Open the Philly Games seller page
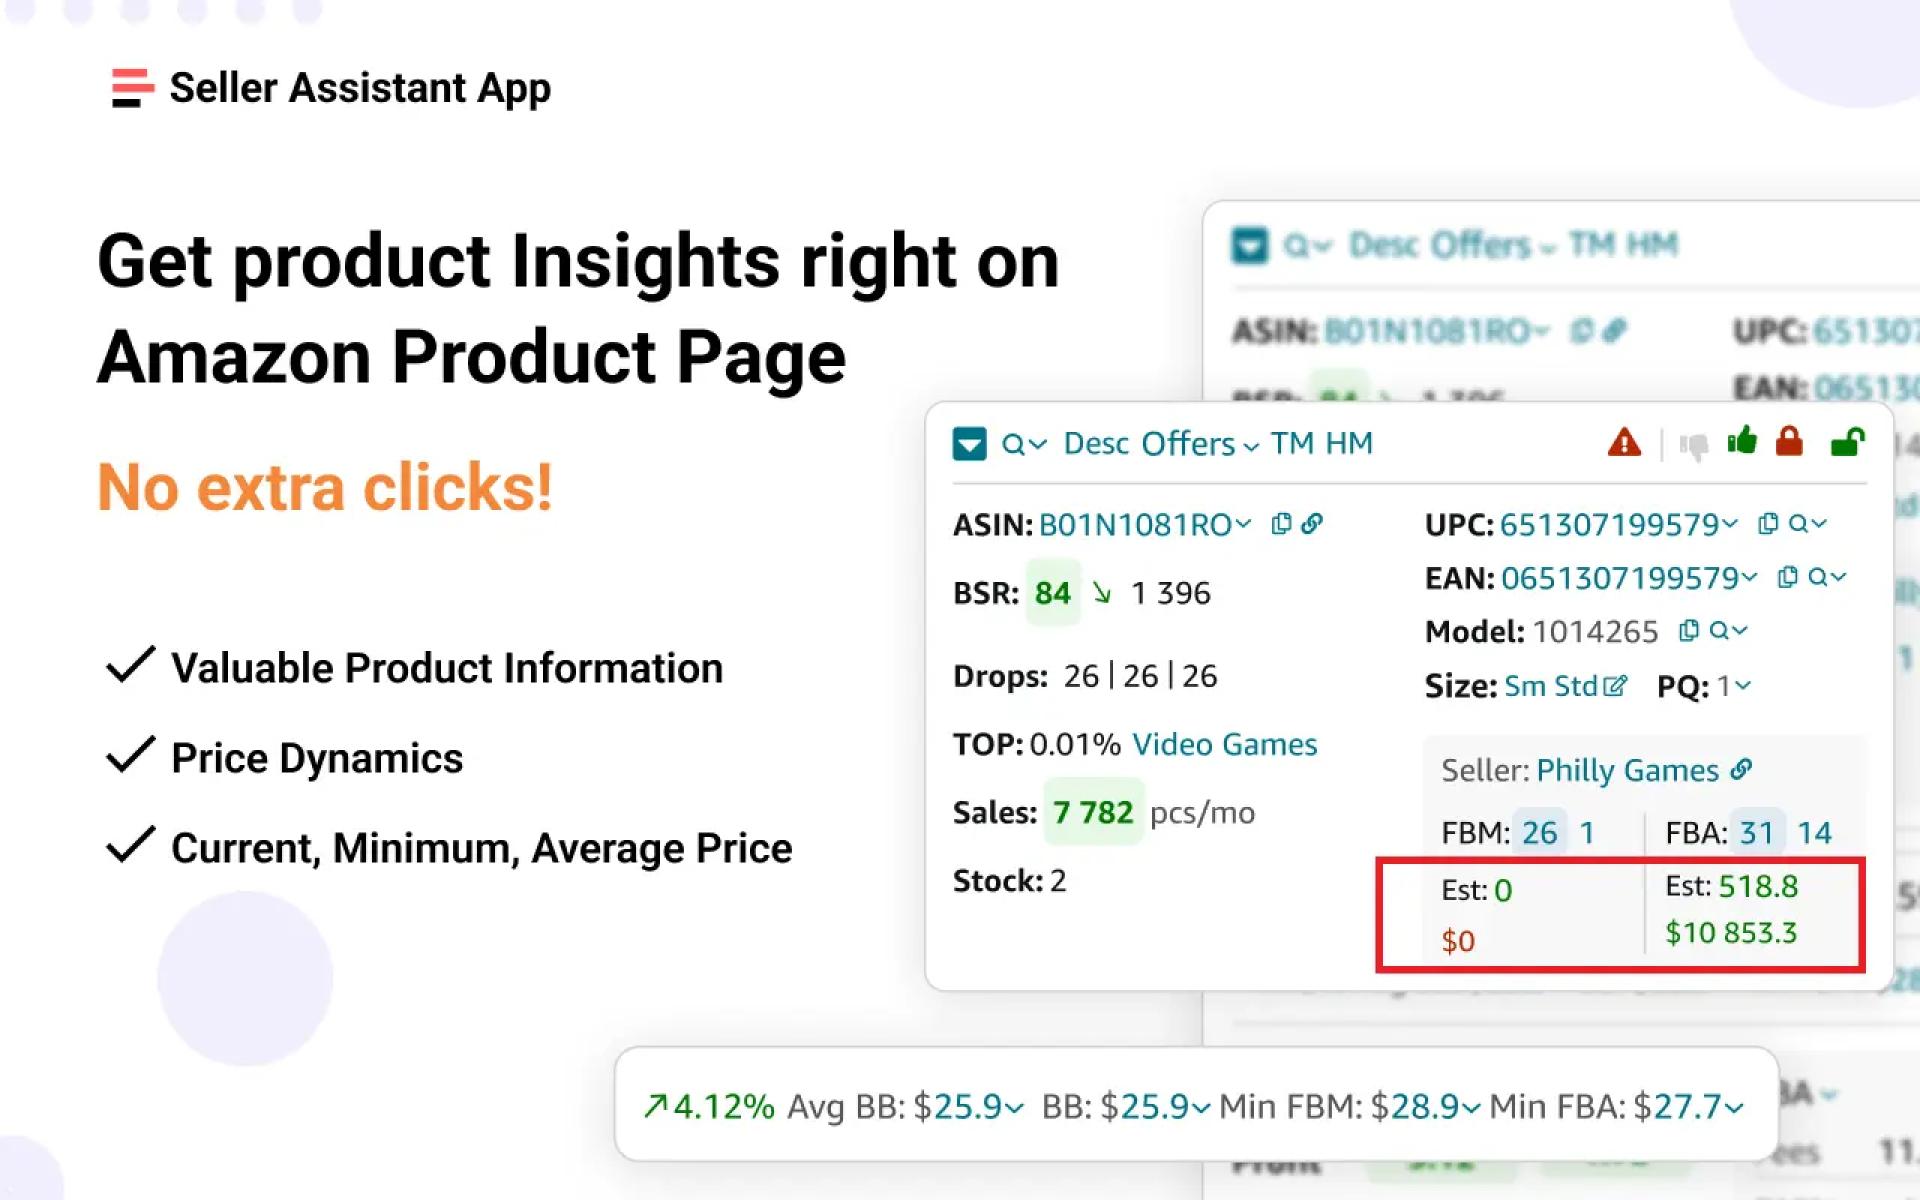The height and width of the screenshot is (1200, 1920). (x=1625, y=770)
